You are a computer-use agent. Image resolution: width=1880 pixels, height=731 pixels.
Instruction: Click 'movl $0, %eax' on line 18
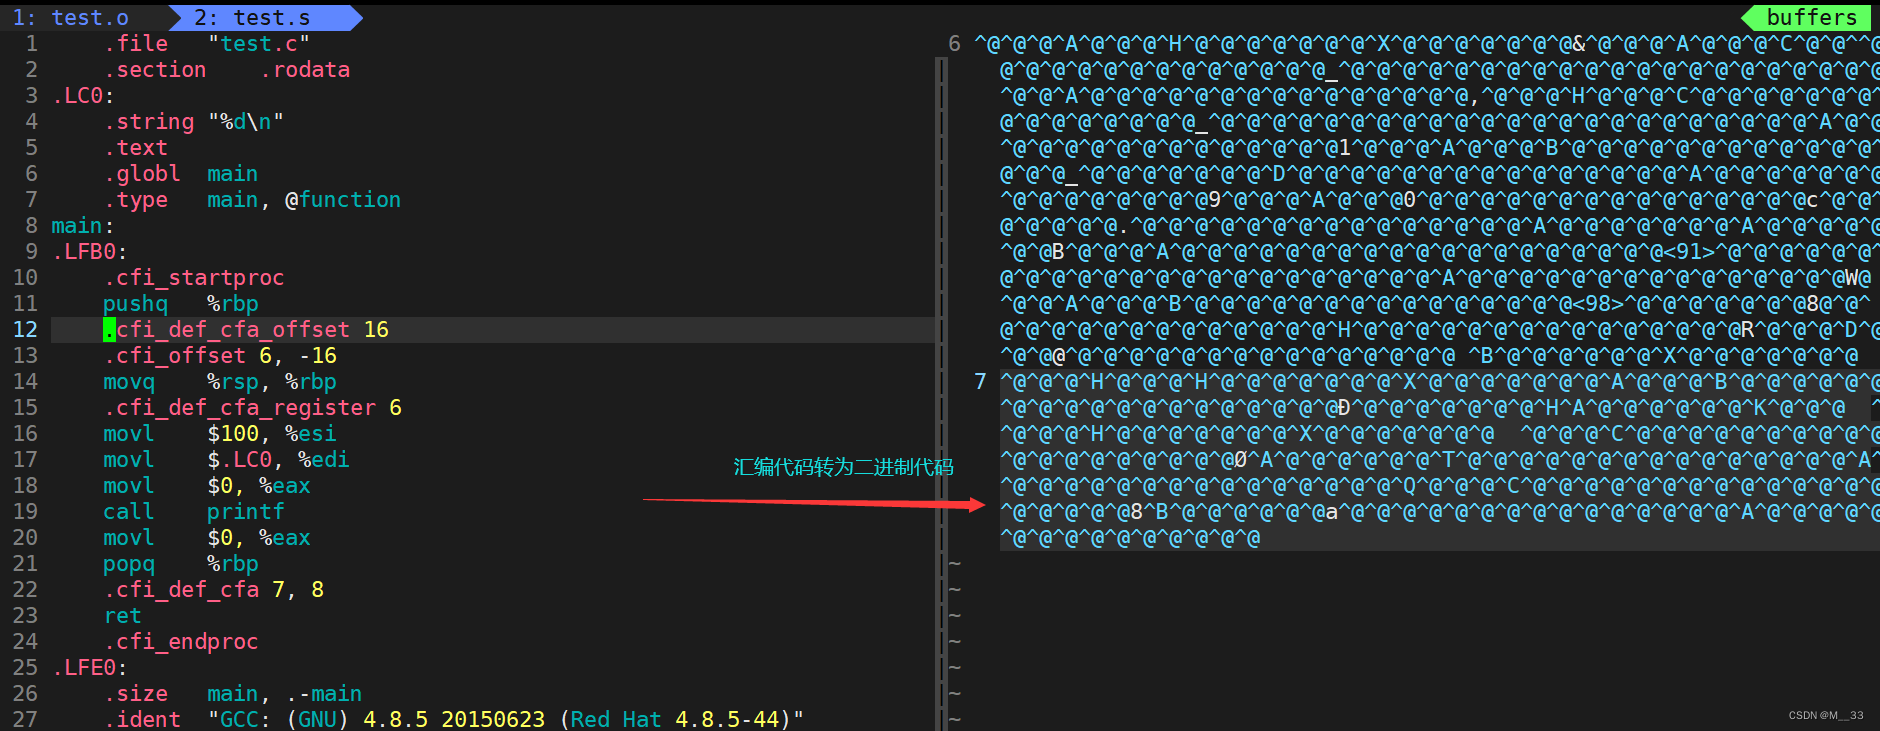pyautogui.click(x=207, y=486)
